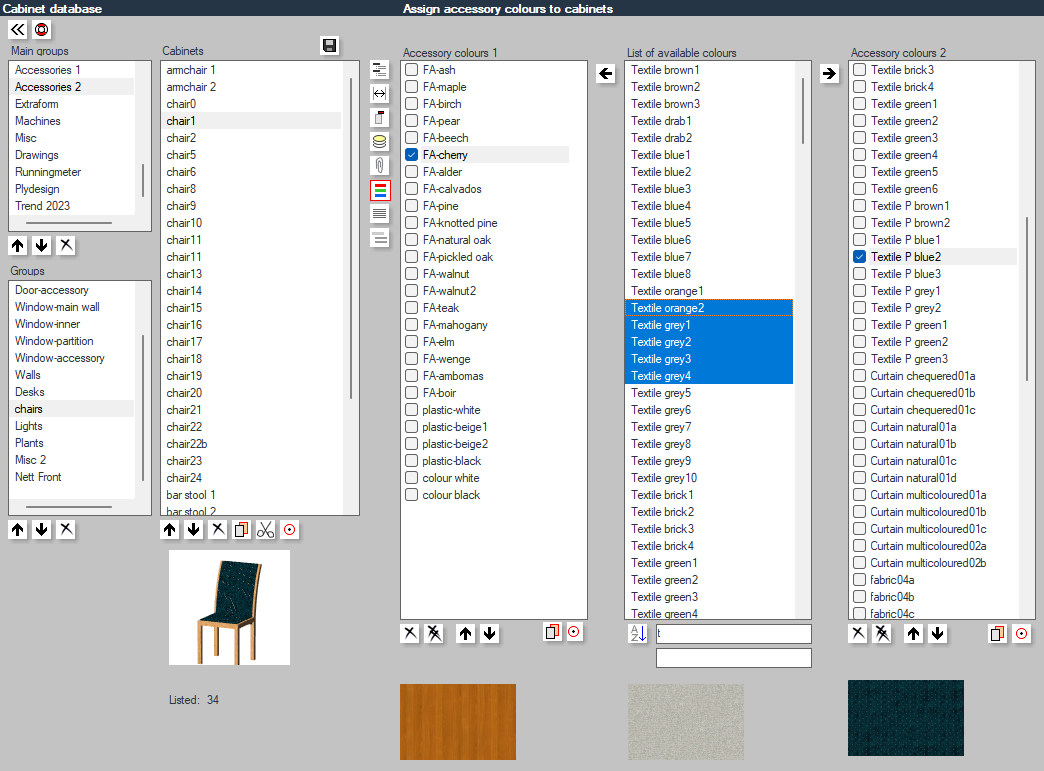Uncheck Textile P blue2 checkbox

click(x=860, y=256)
